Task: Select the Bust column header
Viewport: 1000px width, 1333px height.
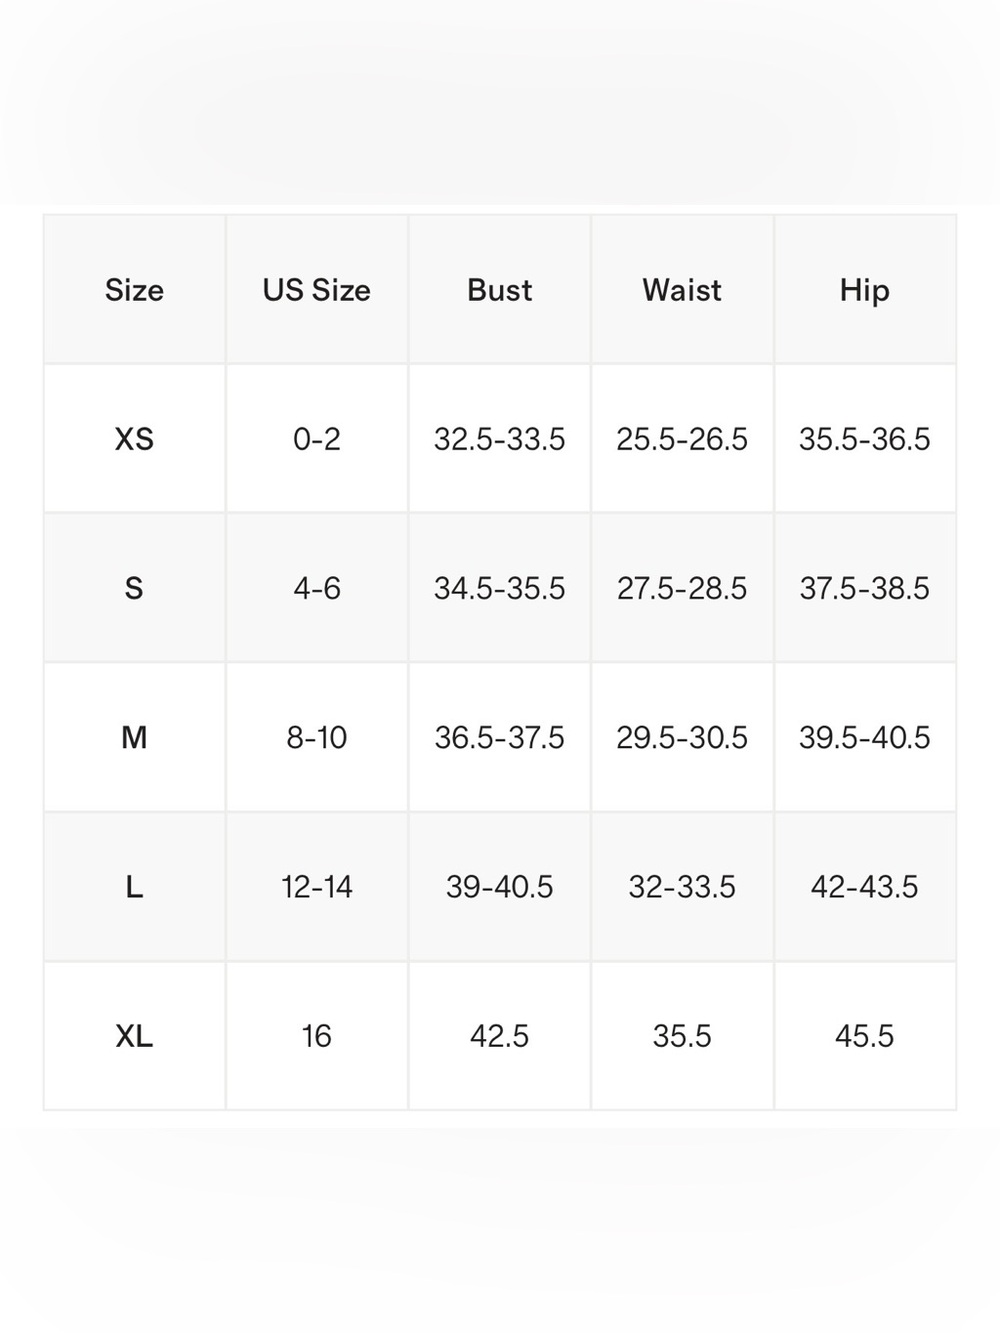Action: (x=500, y=290)
